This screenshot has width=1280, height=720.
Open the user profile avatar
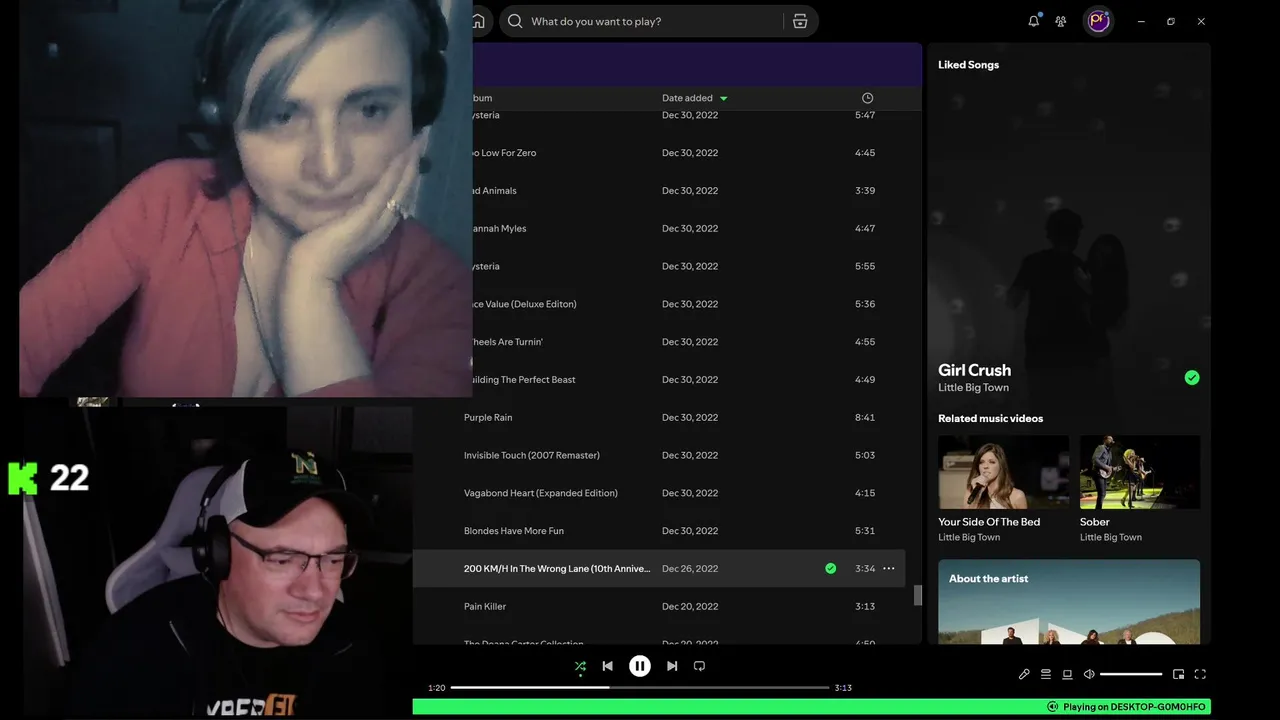1099,21
